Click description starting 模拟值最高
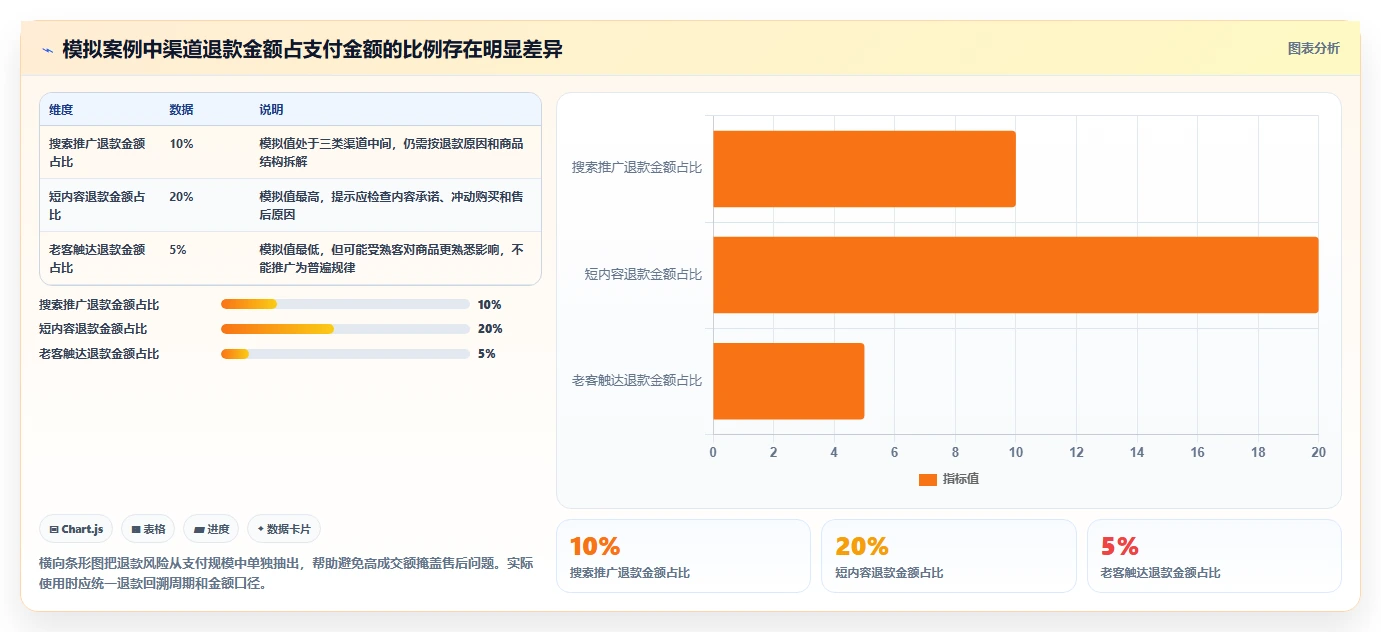 (391, 206)
